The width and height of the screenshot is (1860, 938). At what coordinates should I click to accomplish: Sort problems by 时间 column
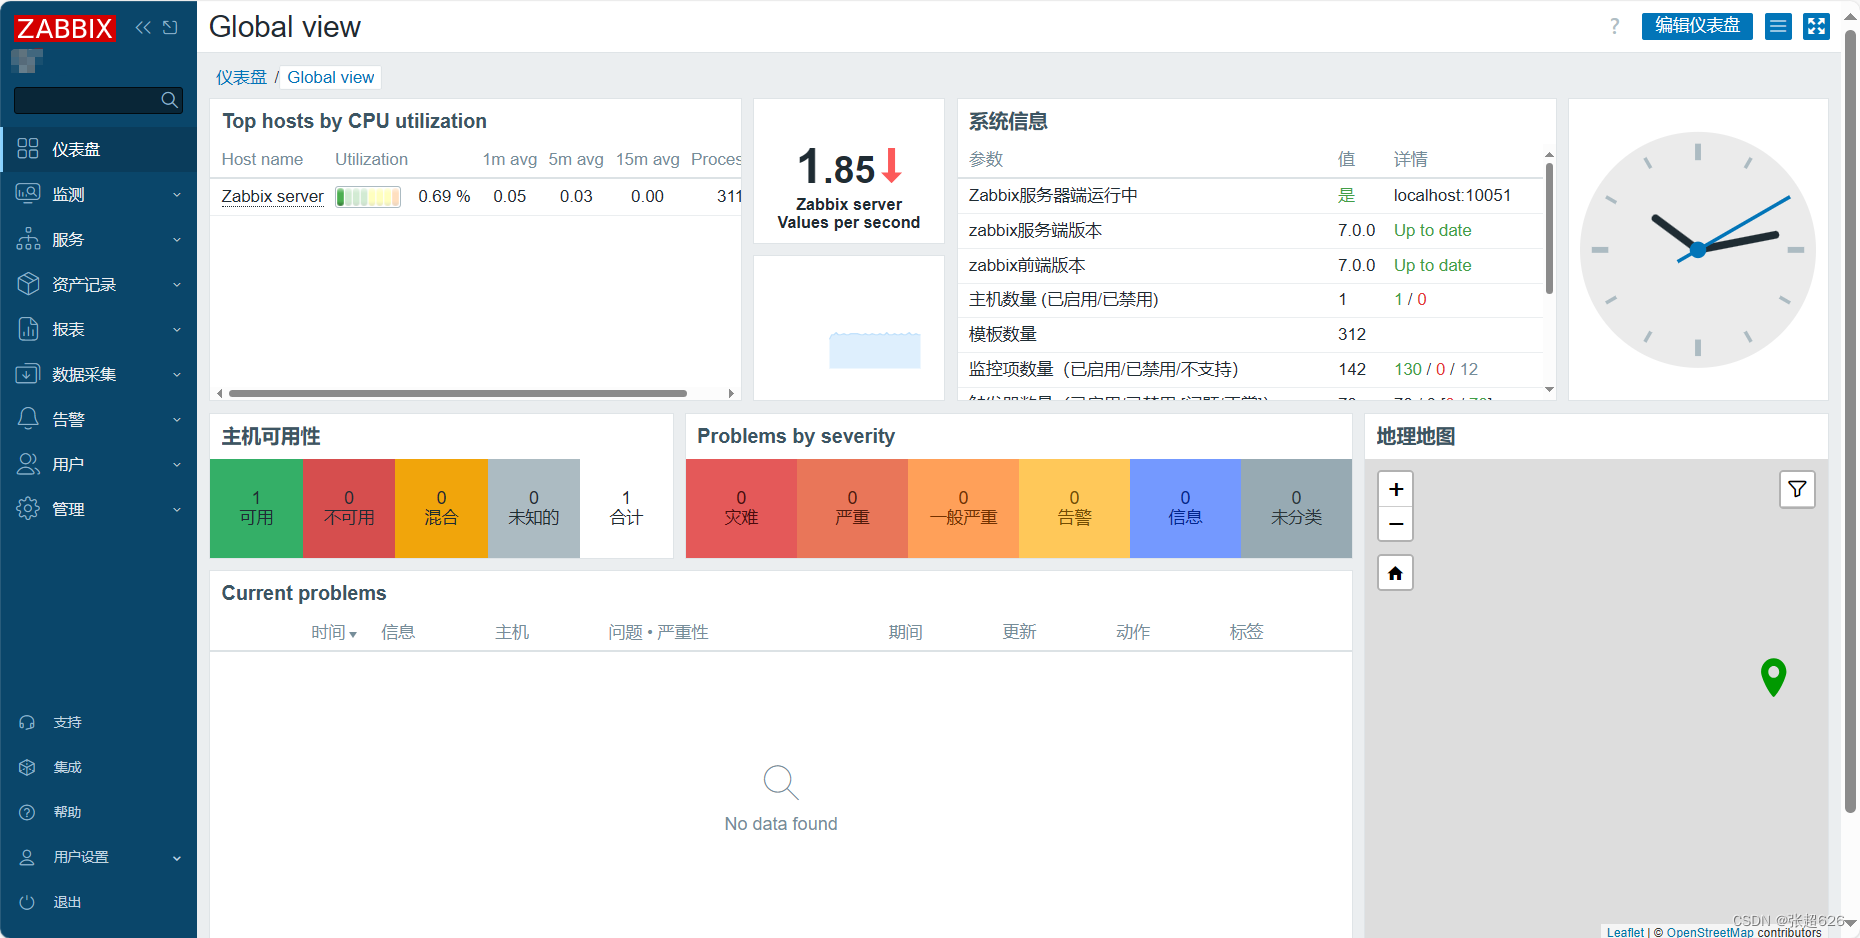(333, 632)
